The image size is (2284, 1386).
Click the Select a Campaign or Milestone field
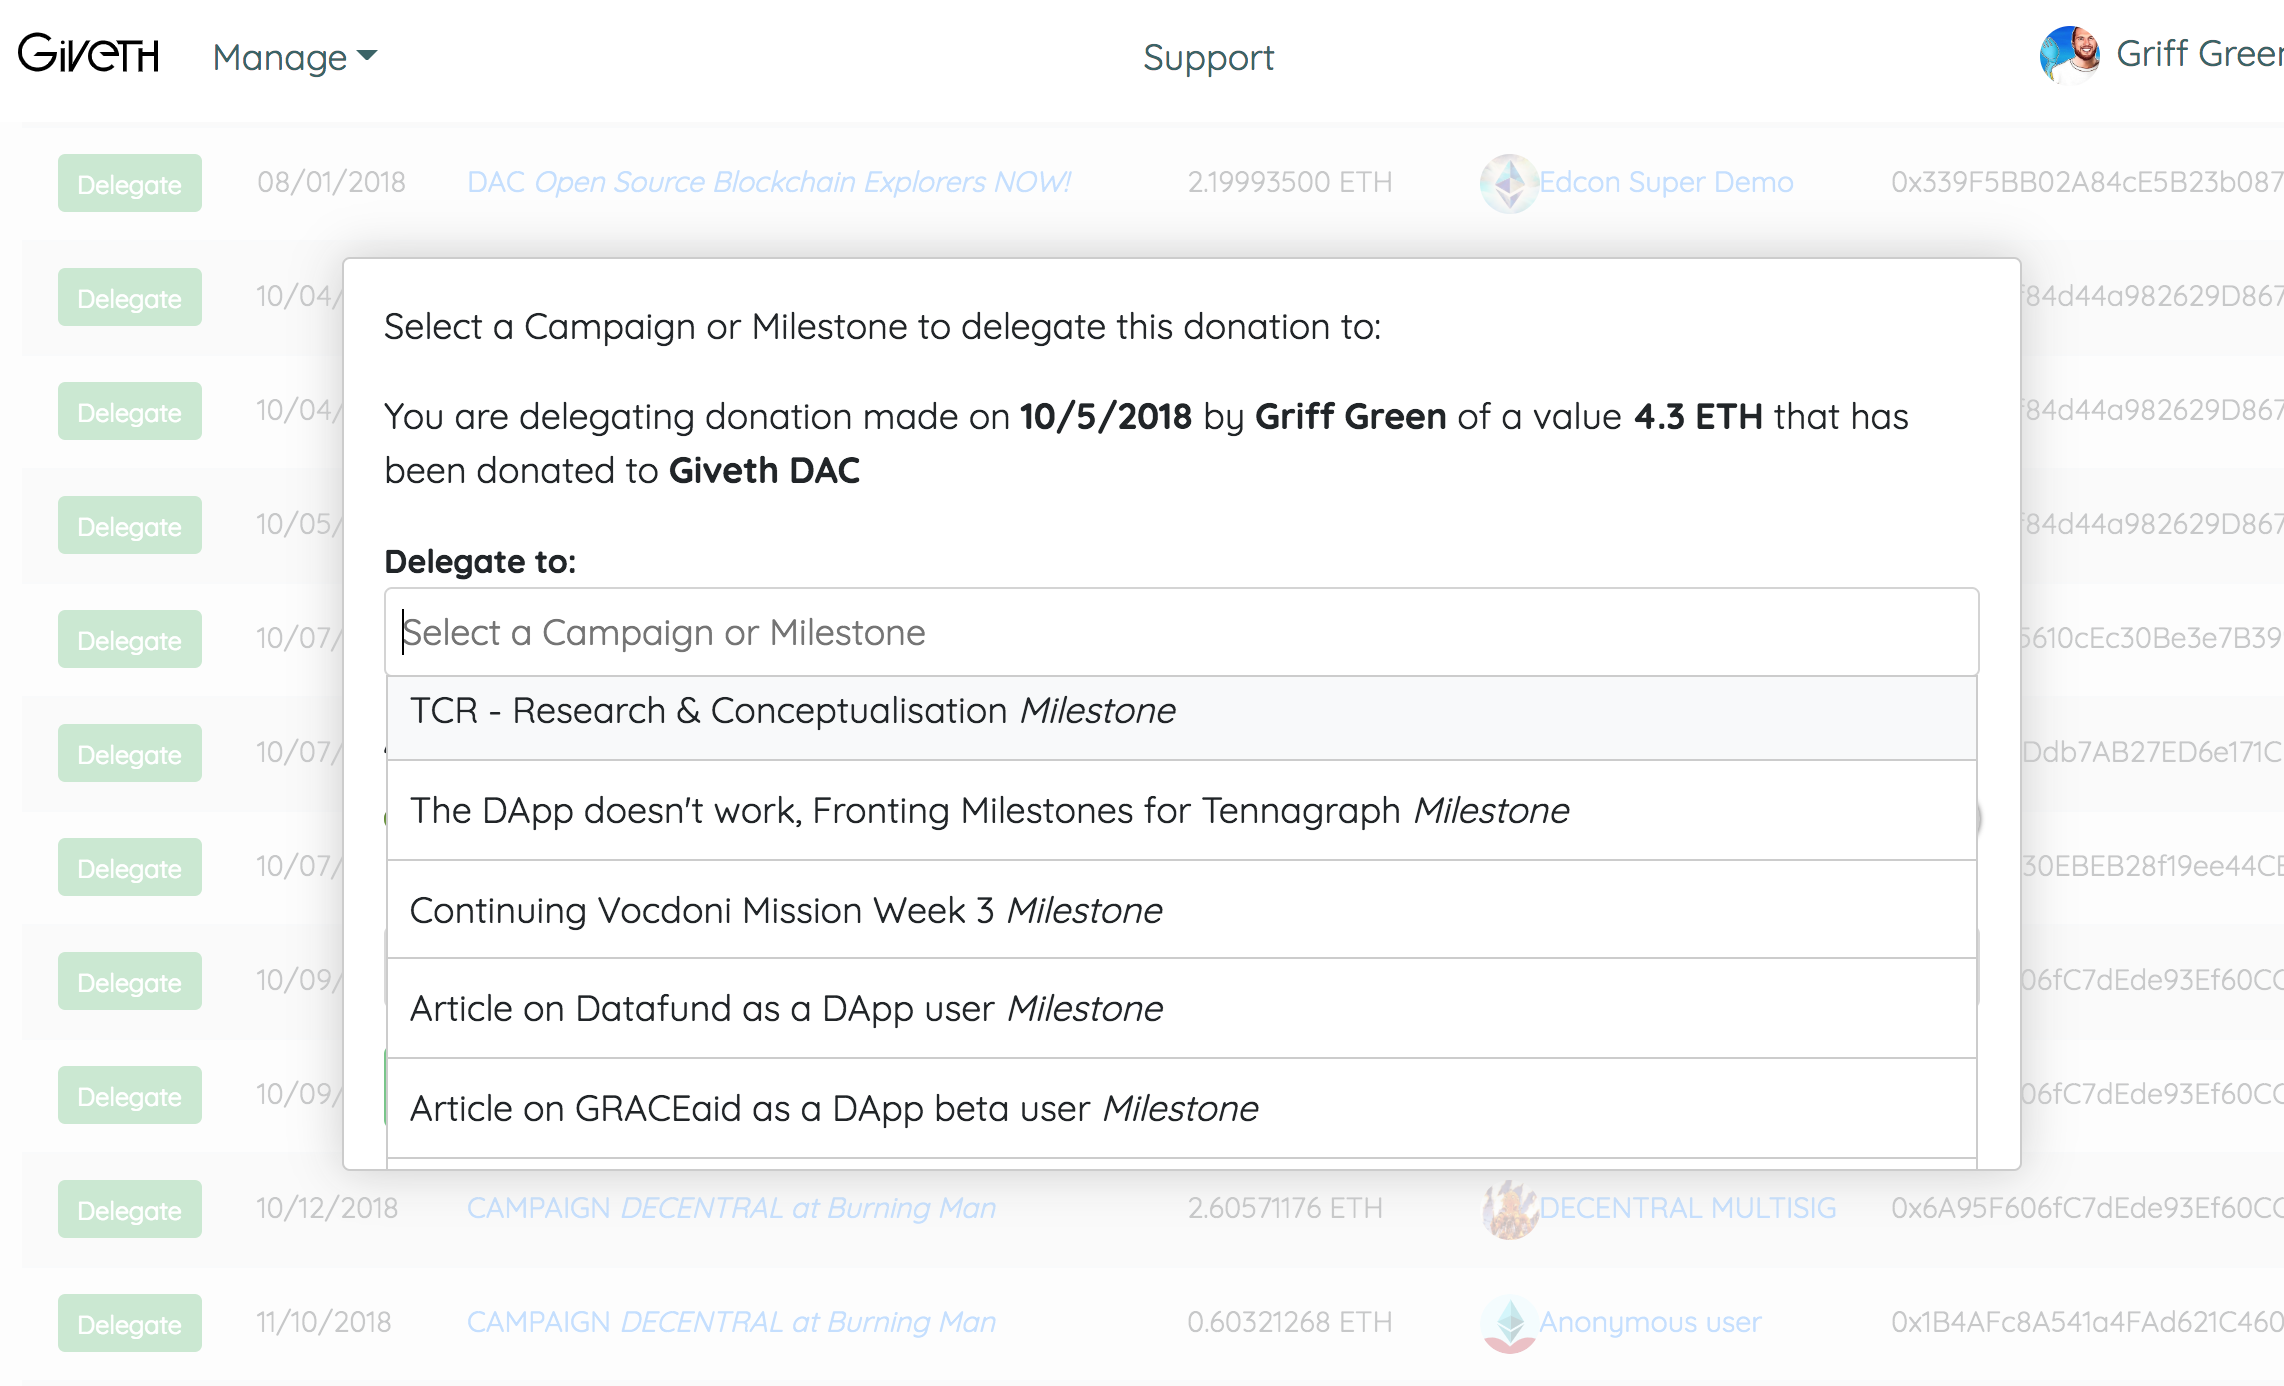(x=1181, y=632)
